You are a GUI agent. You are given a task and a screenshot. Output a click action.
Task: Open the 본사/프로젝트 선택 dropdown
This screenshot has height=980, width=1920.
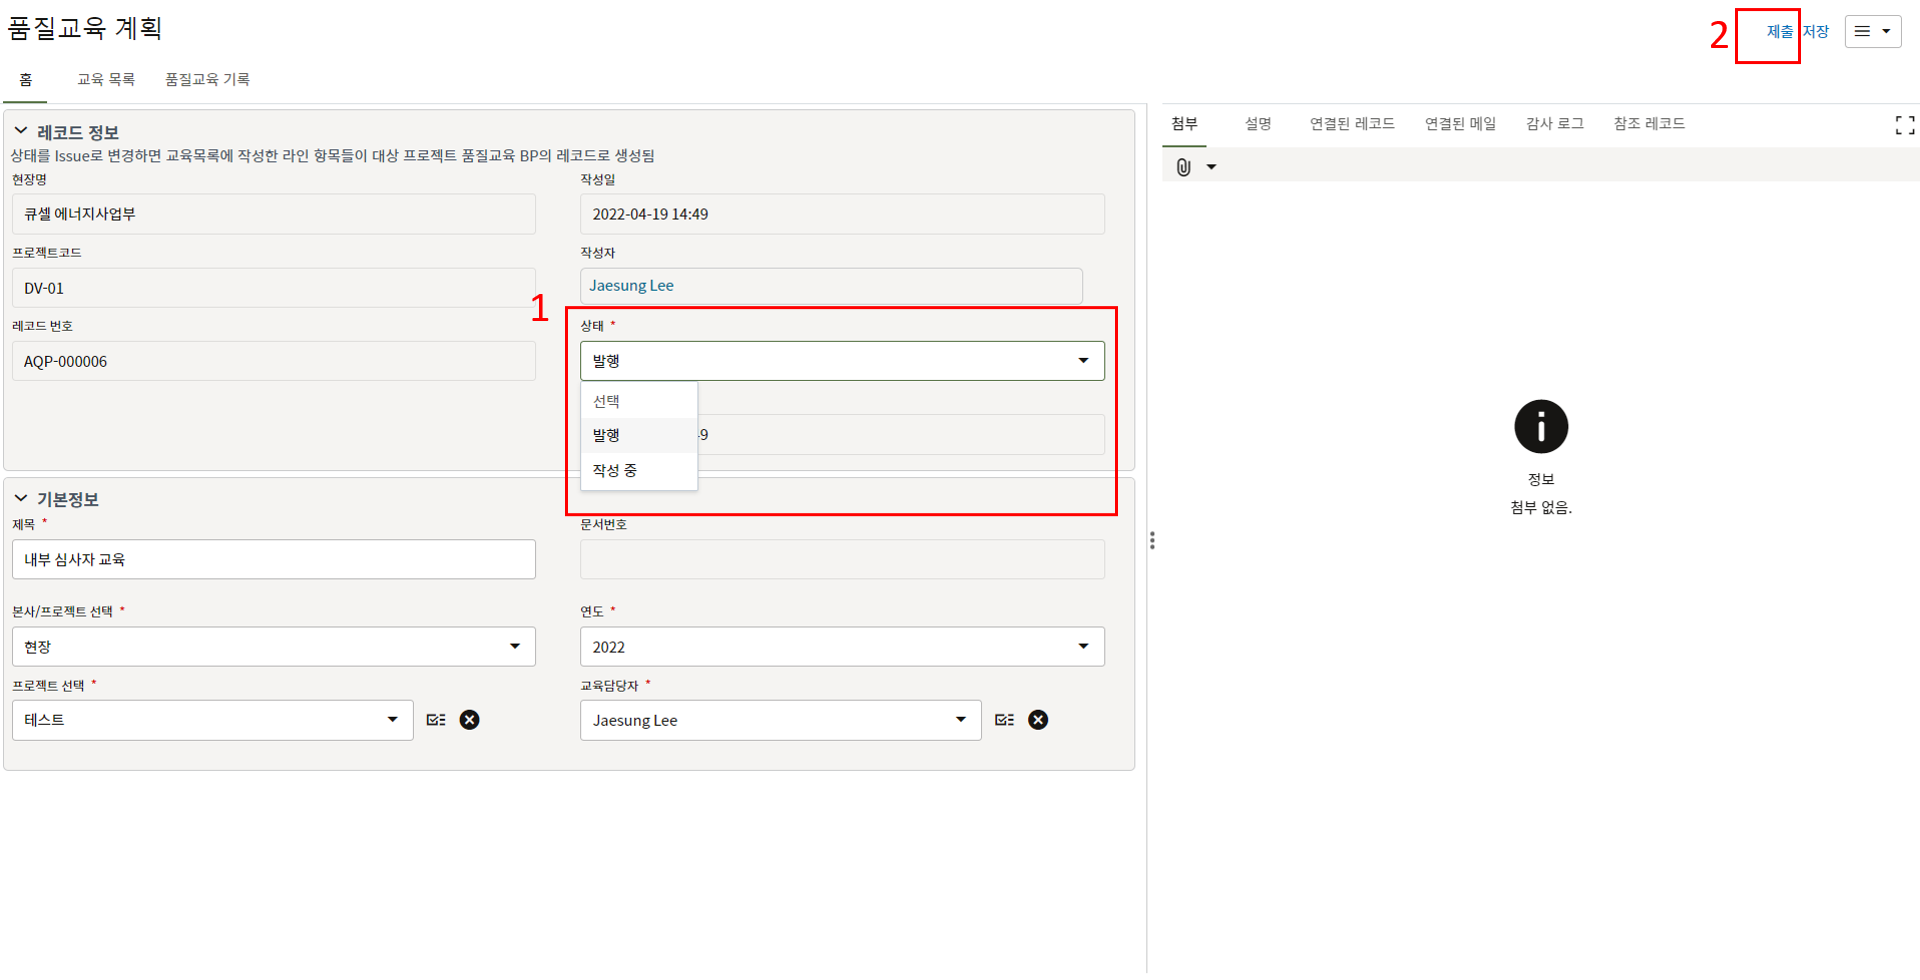click(273, 647)
